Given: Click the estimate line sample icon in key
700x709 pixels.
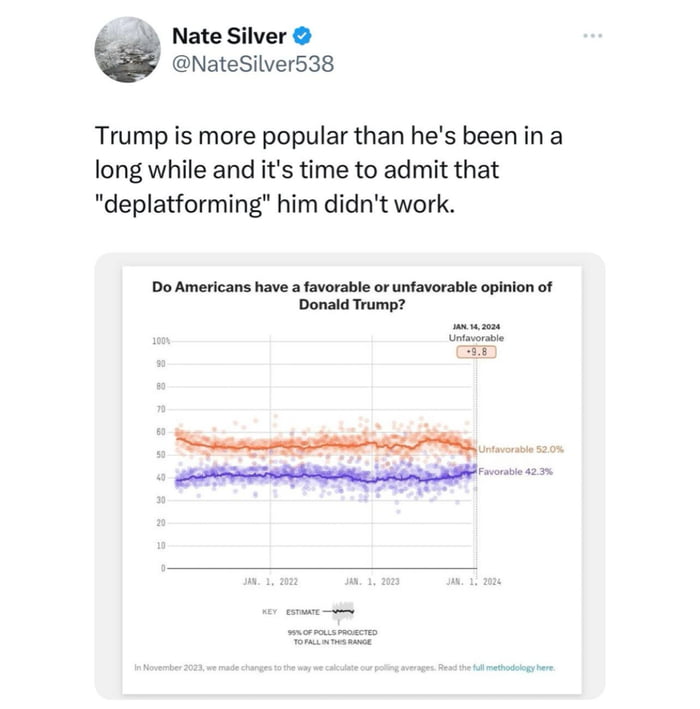Looking at the screenshot, I should (x=343, y=609).
